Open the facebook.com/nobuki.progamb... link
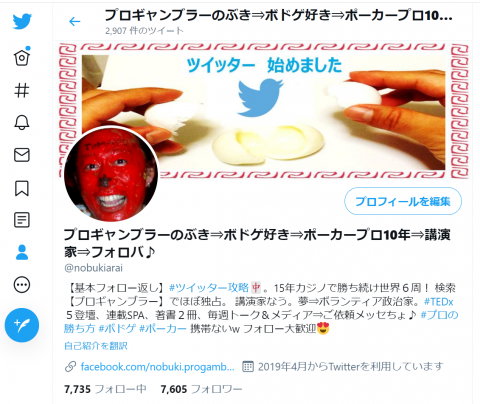 click(x=157, y=367)
